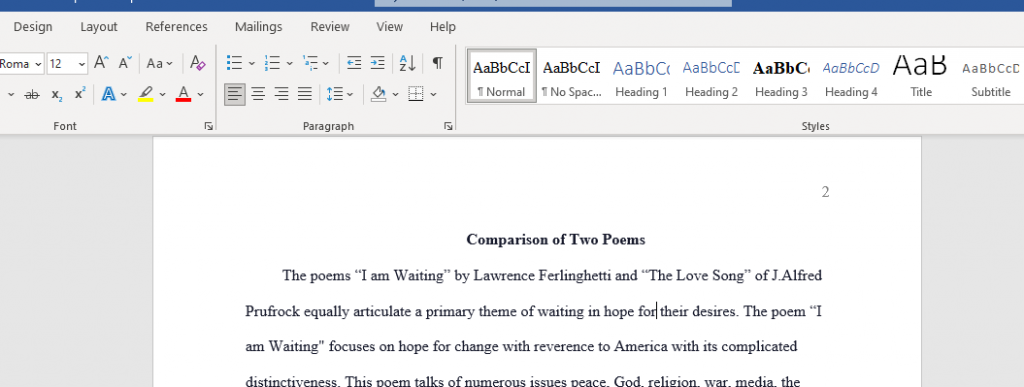The image size is (1024, 387).
Task: Click the word 'Ferlinghetti' in the paragraph
Action: (575, 276)
